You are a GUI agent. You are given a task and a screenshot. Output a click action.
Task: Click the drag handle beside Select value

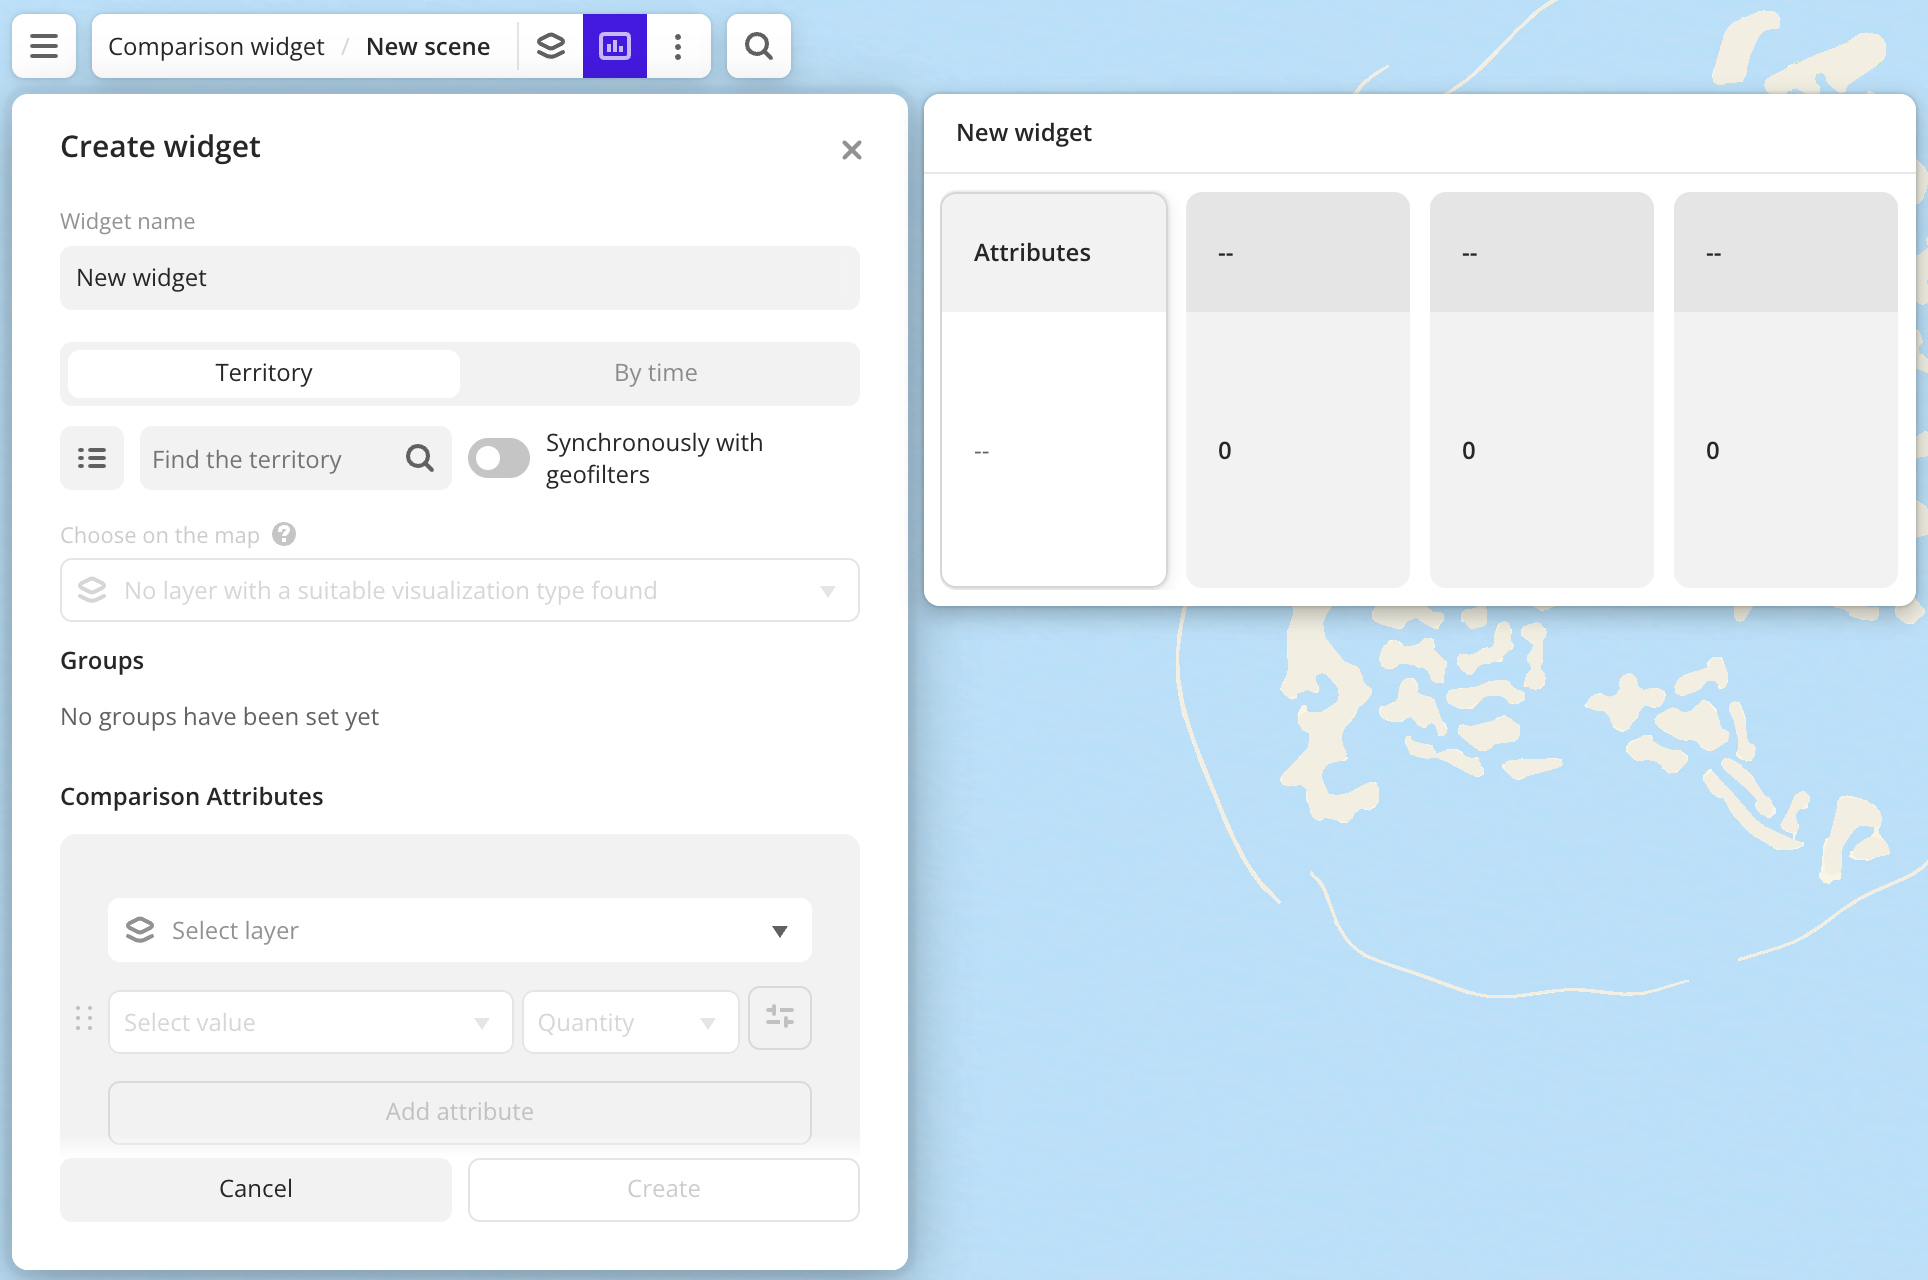[84, 1018]
